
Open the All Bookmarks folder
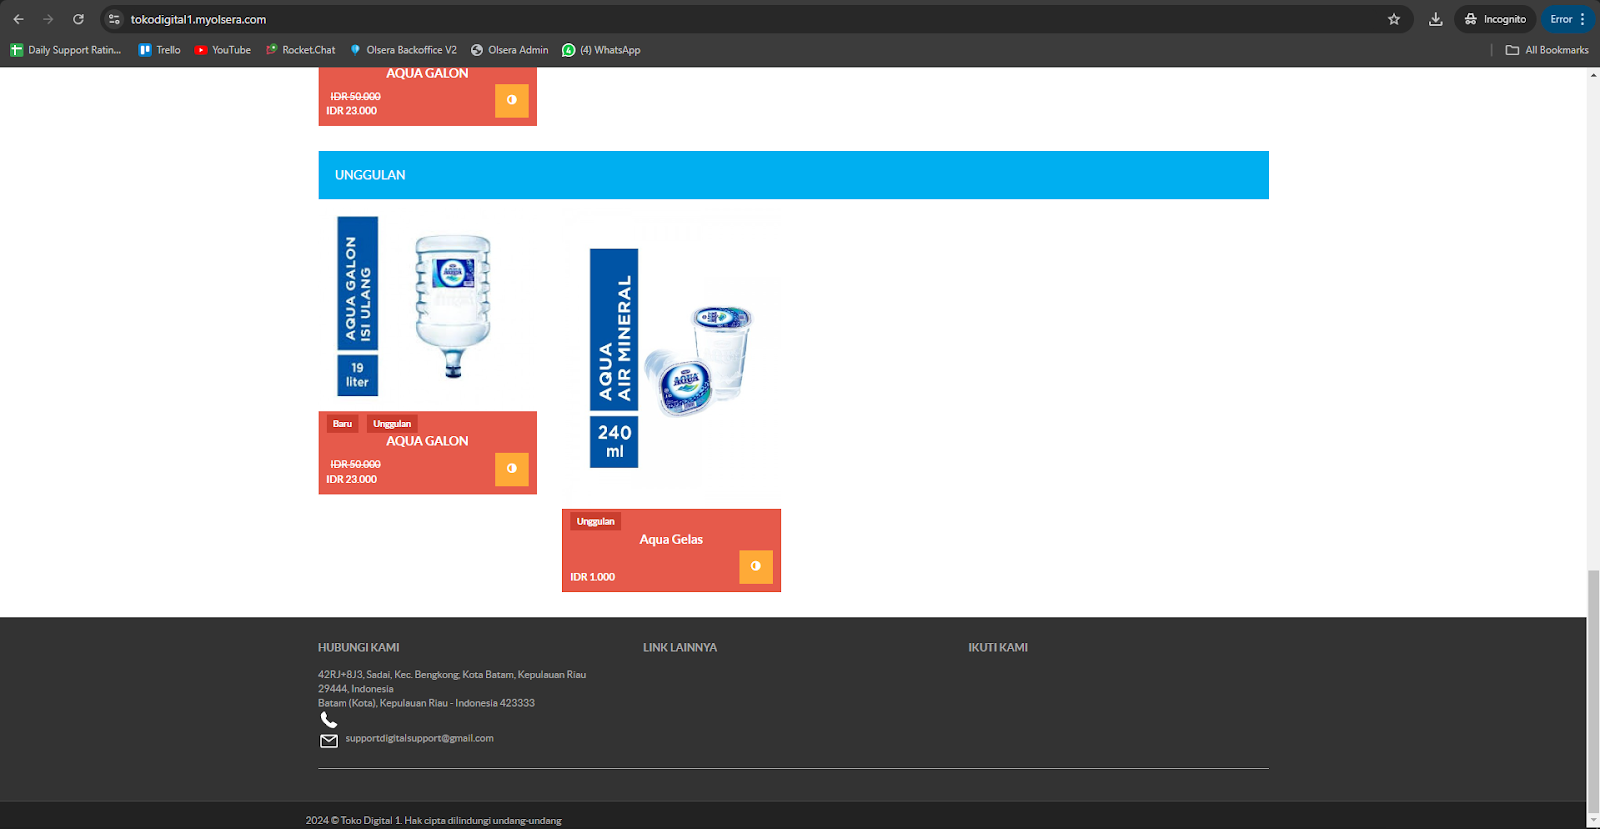[1547, 50]
